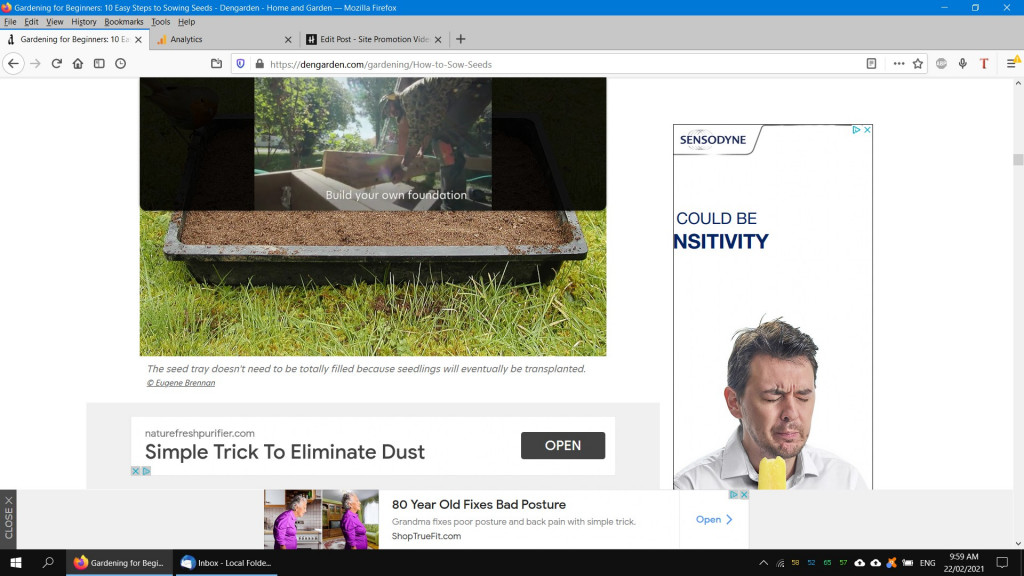Click the microphone extension icon
1024x576 pixels.
(x=962, y=63)
